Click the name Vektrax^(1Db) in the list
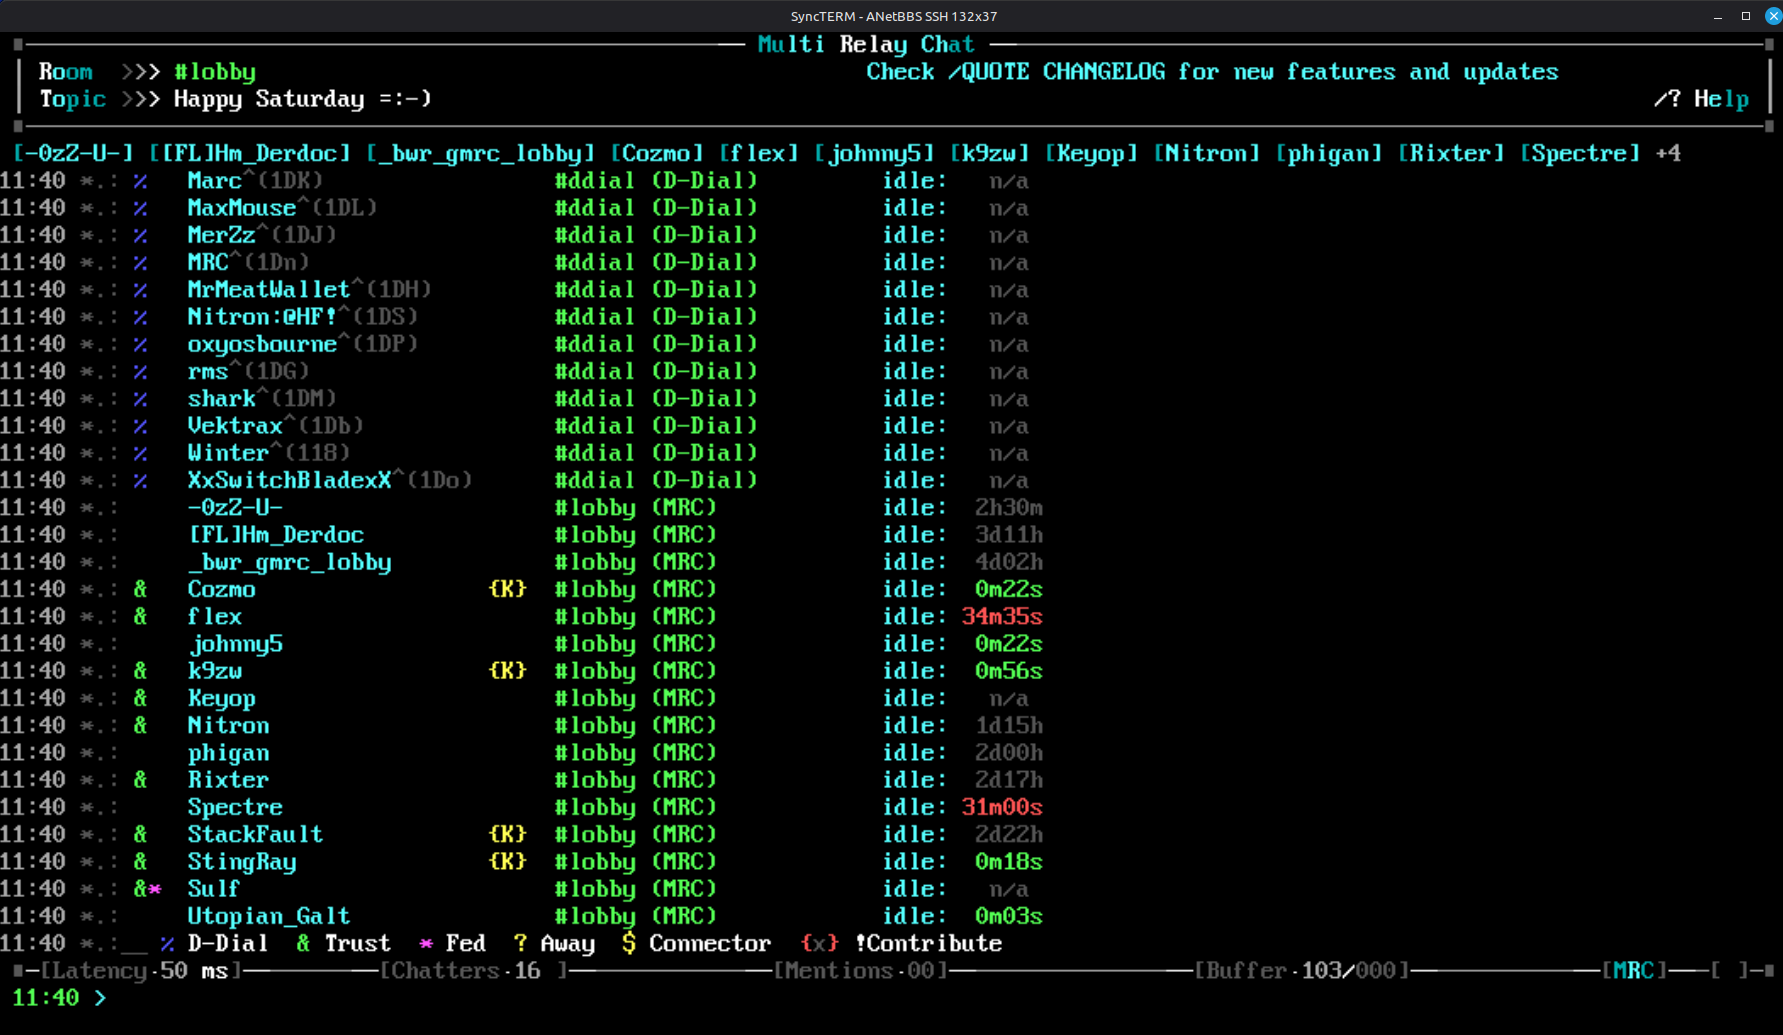The image size is (1783, 1035). point(276,426)
